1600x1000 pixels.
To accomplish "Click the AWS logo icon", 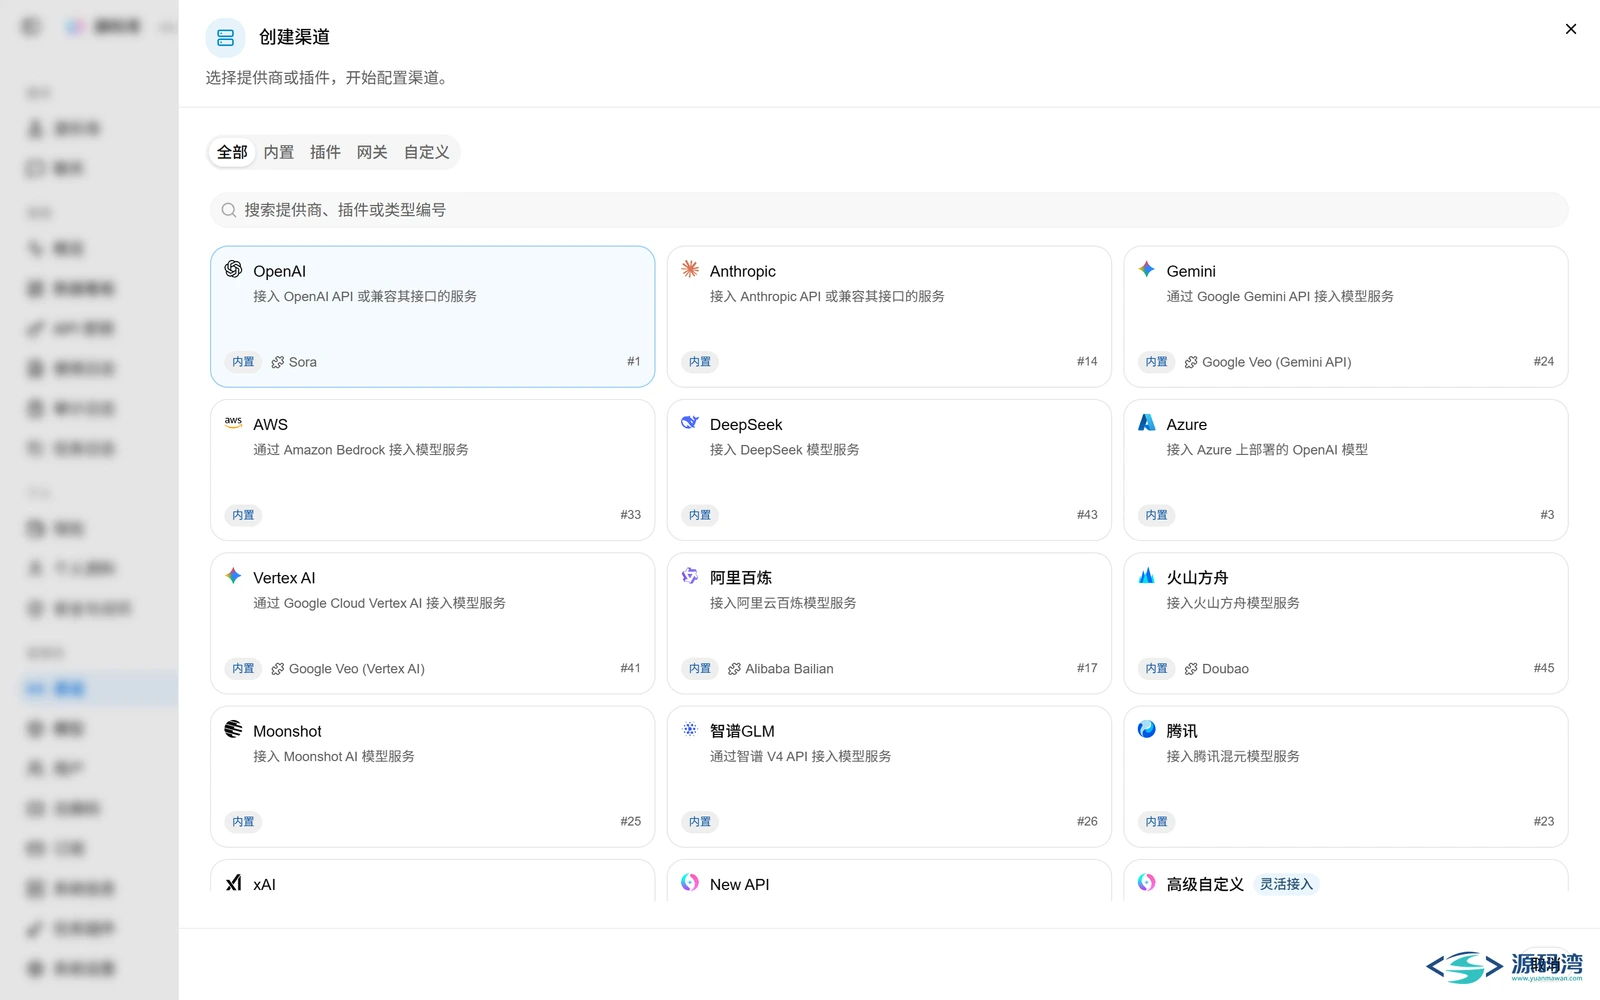I will [x=233, y=422].
